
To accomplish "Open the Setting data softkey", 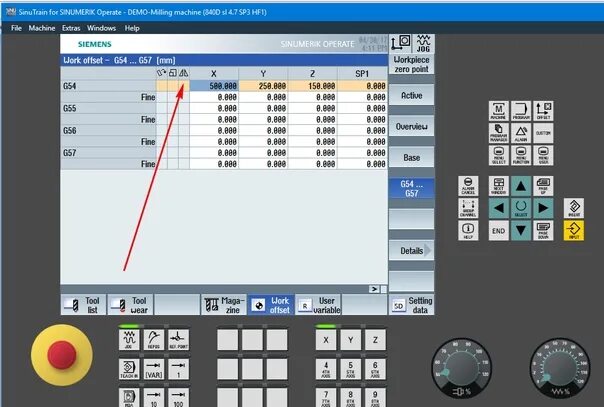I will 411,305.
